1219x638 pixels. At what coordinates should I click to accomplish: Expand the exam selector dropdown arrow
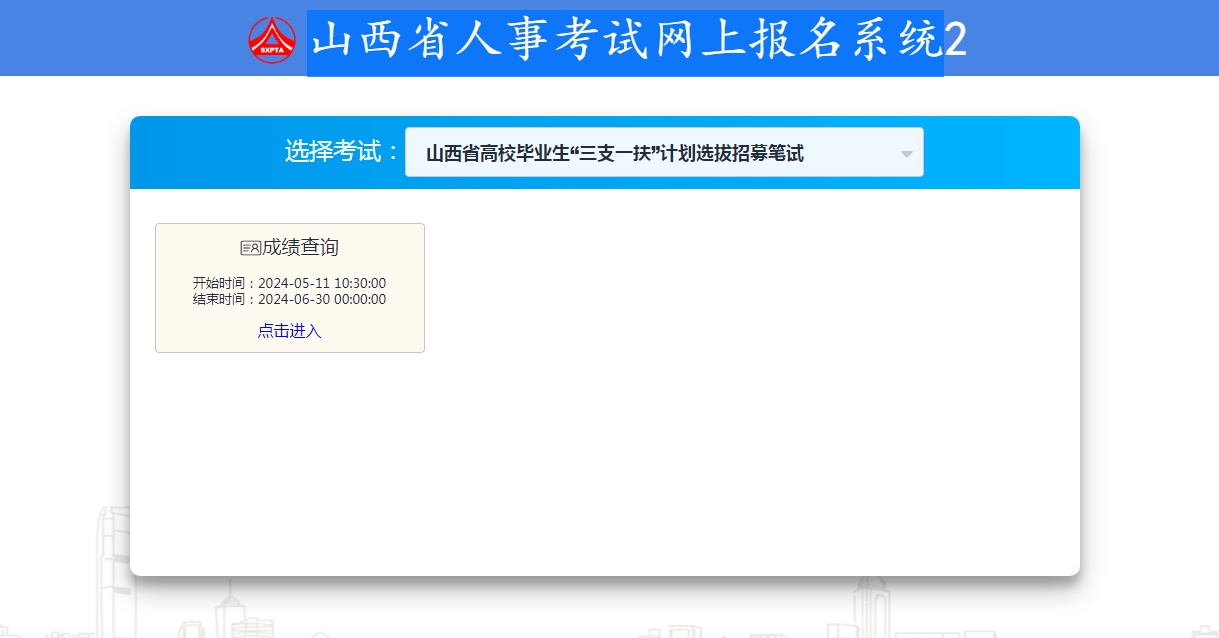[x=906, y=154]
